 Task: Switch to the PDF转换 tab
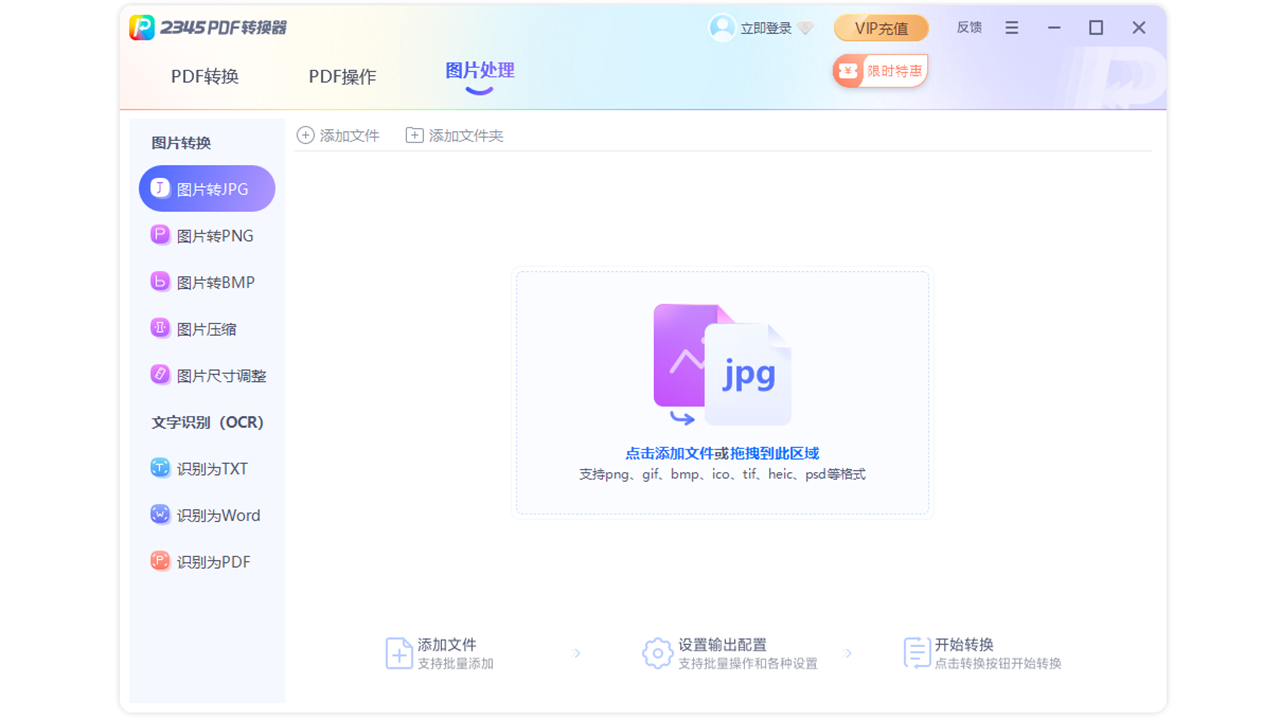click(208, 76)
